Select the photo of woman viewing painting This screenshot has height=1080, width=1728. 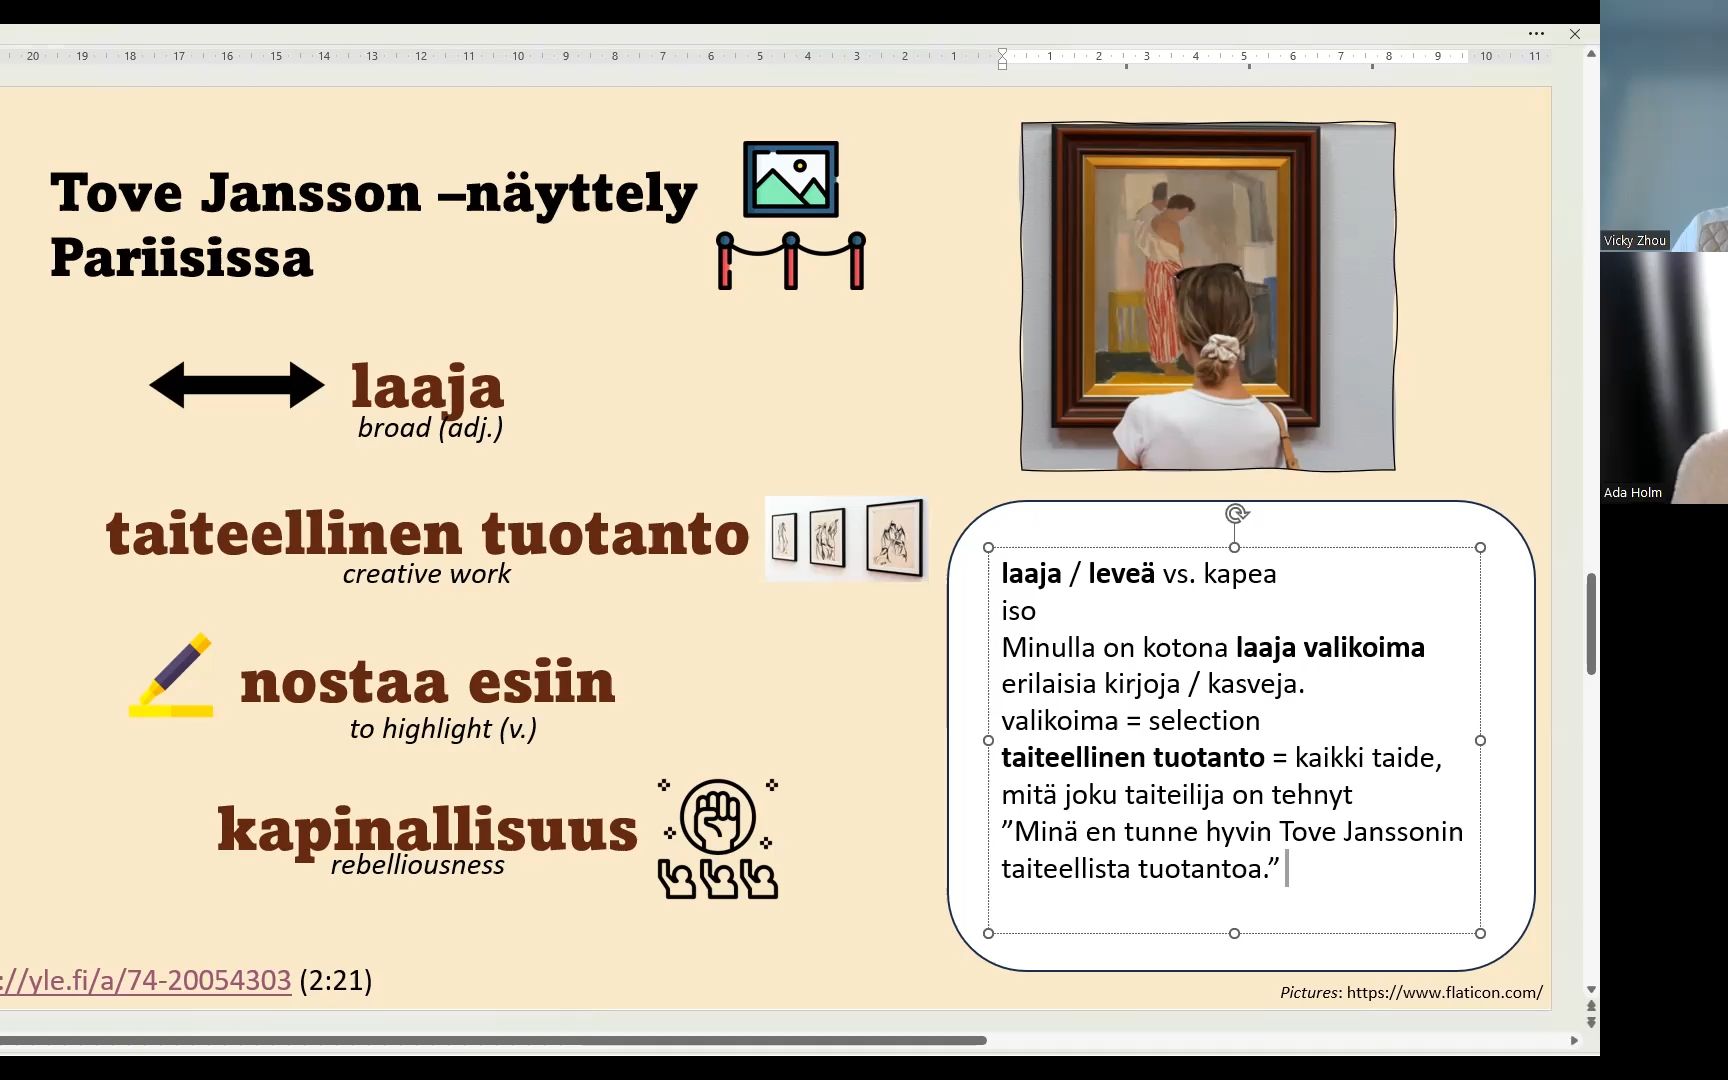1208,296
